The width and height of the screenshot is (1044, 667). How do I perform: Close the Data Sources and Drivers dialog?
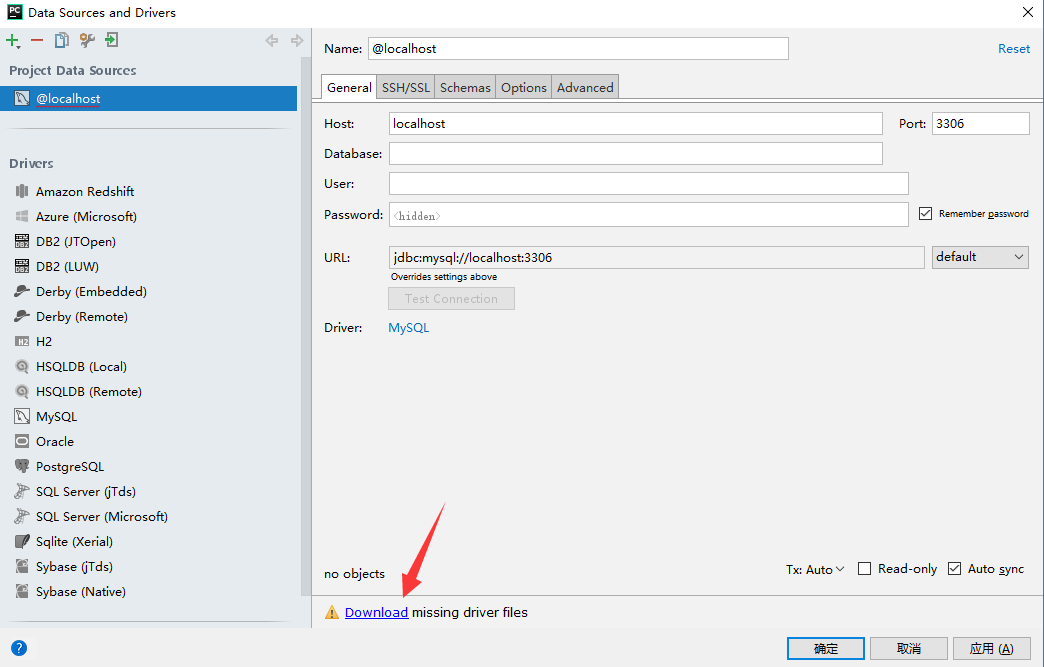click(x=1027, y=12)
